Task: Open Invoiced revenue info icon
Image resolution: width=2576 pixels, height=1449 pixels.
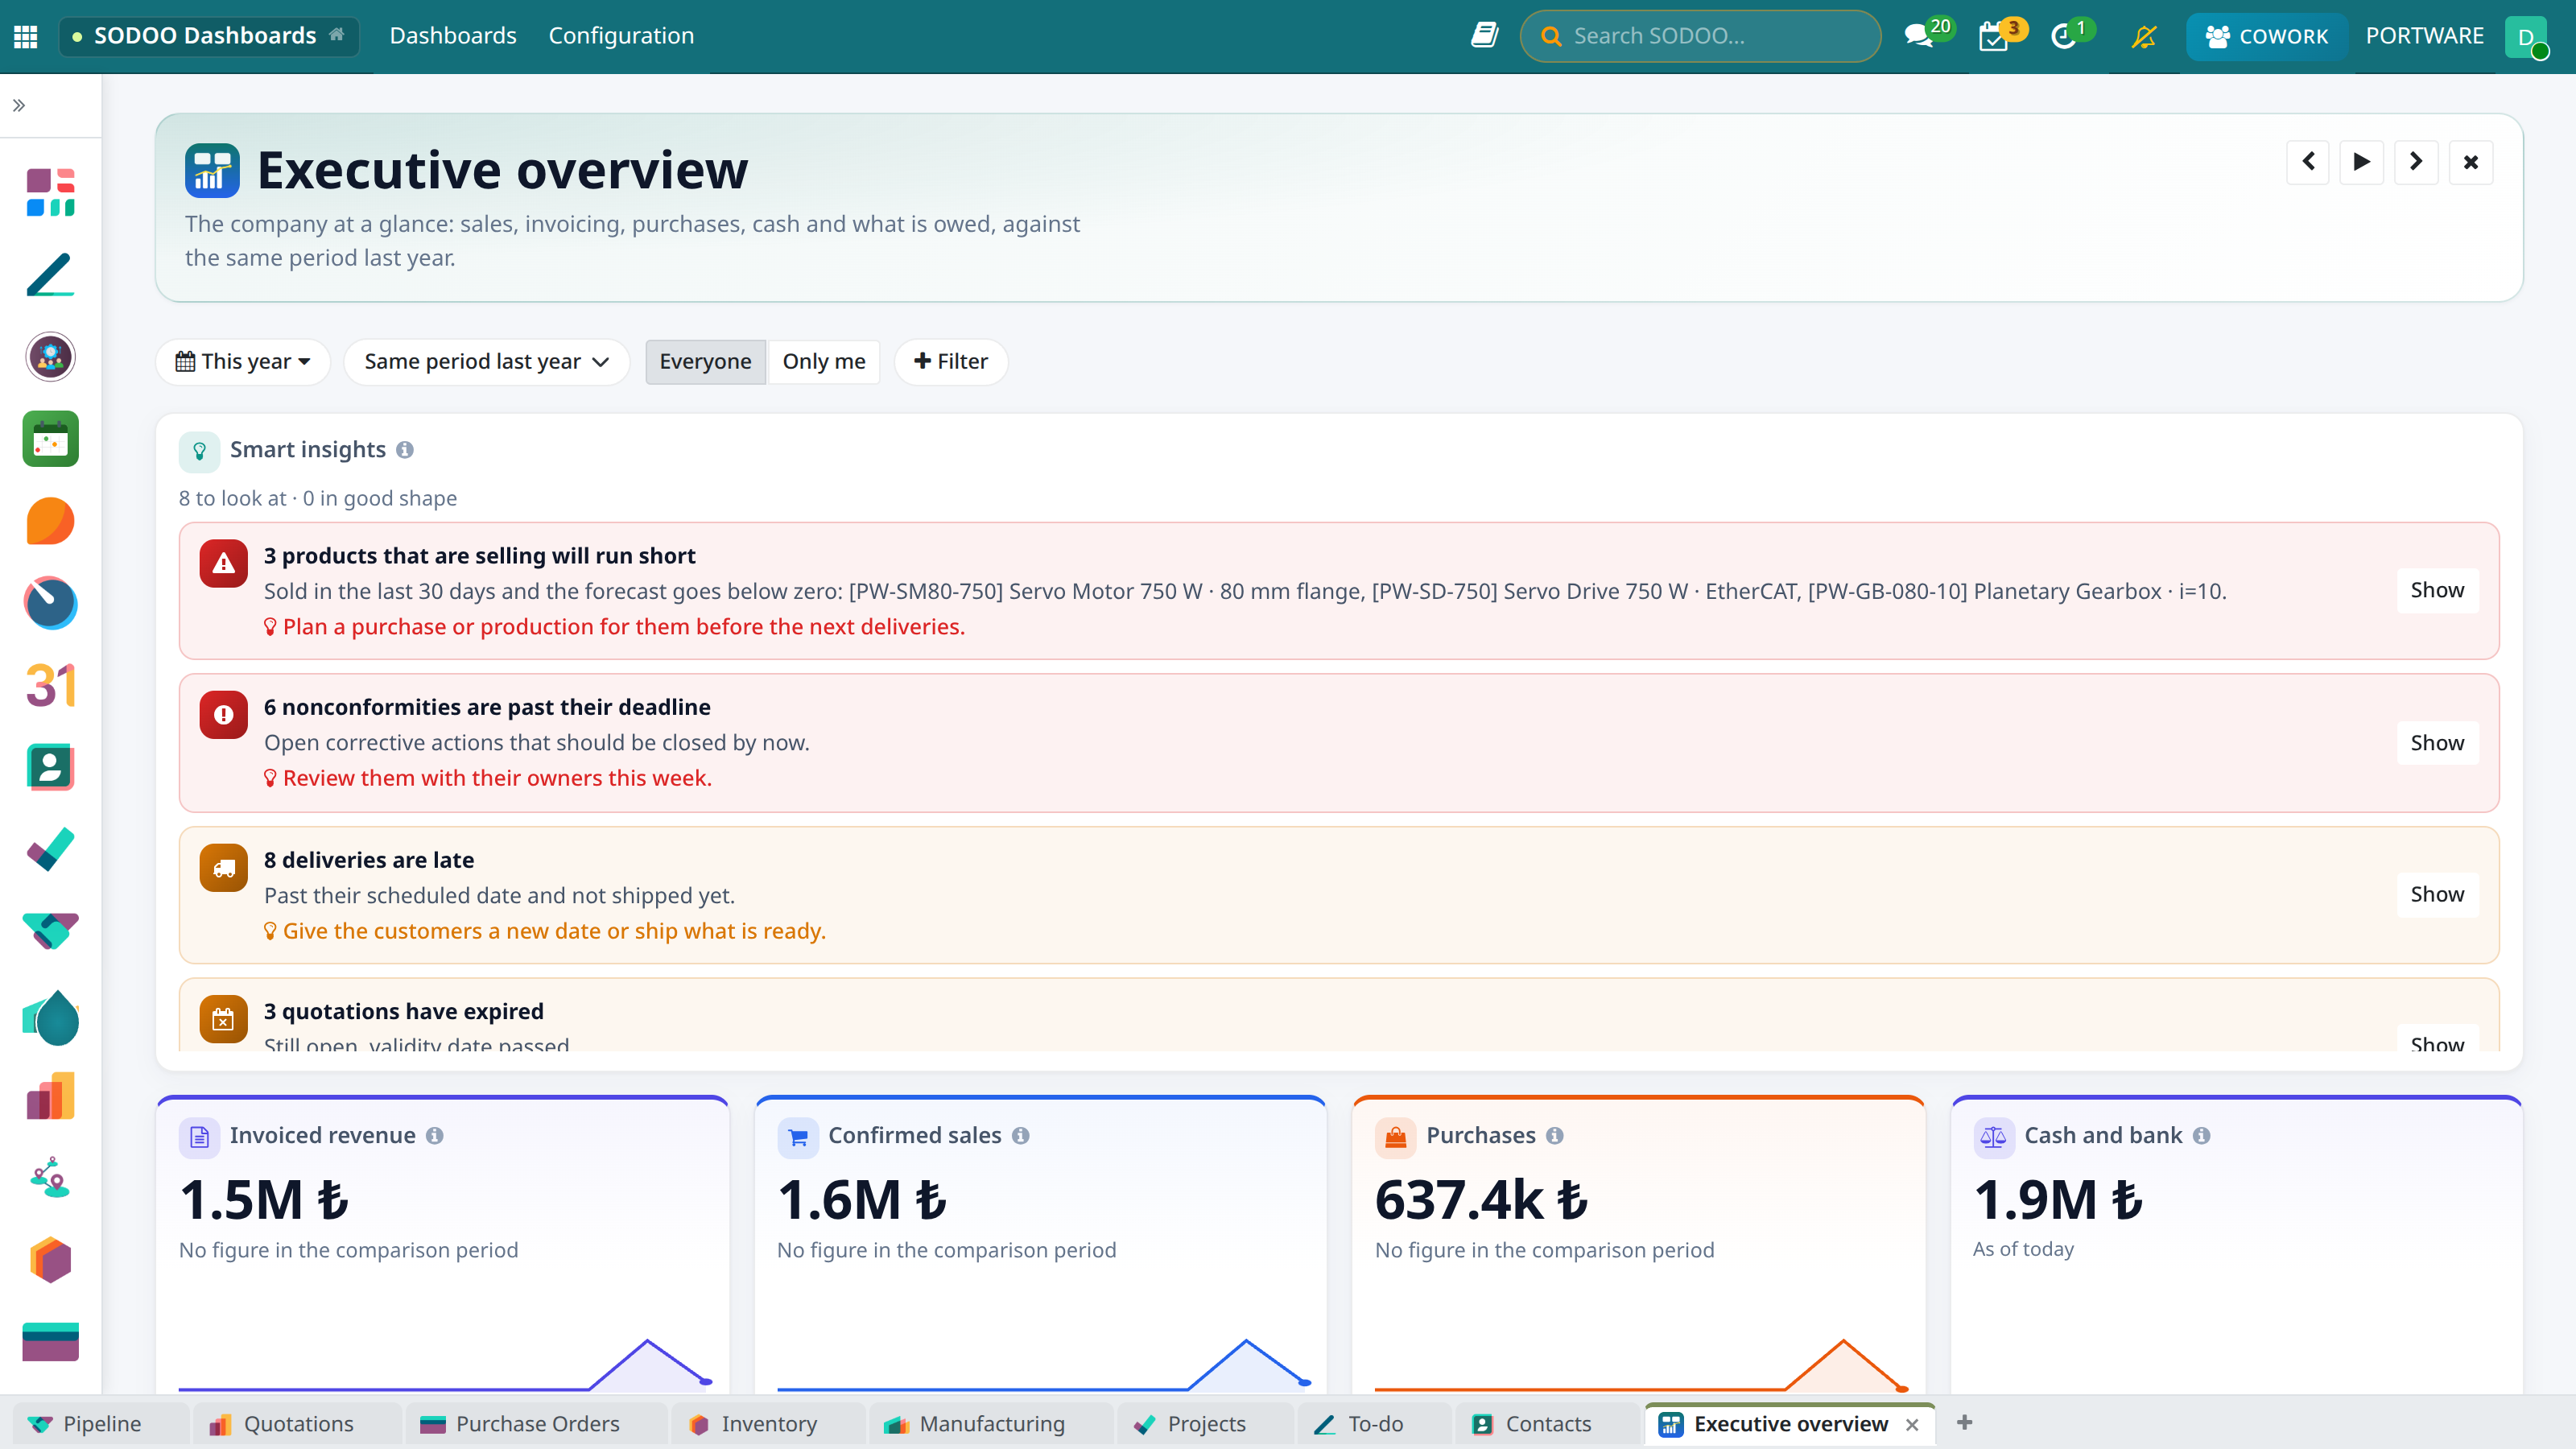Action: tap(434, 1136)
